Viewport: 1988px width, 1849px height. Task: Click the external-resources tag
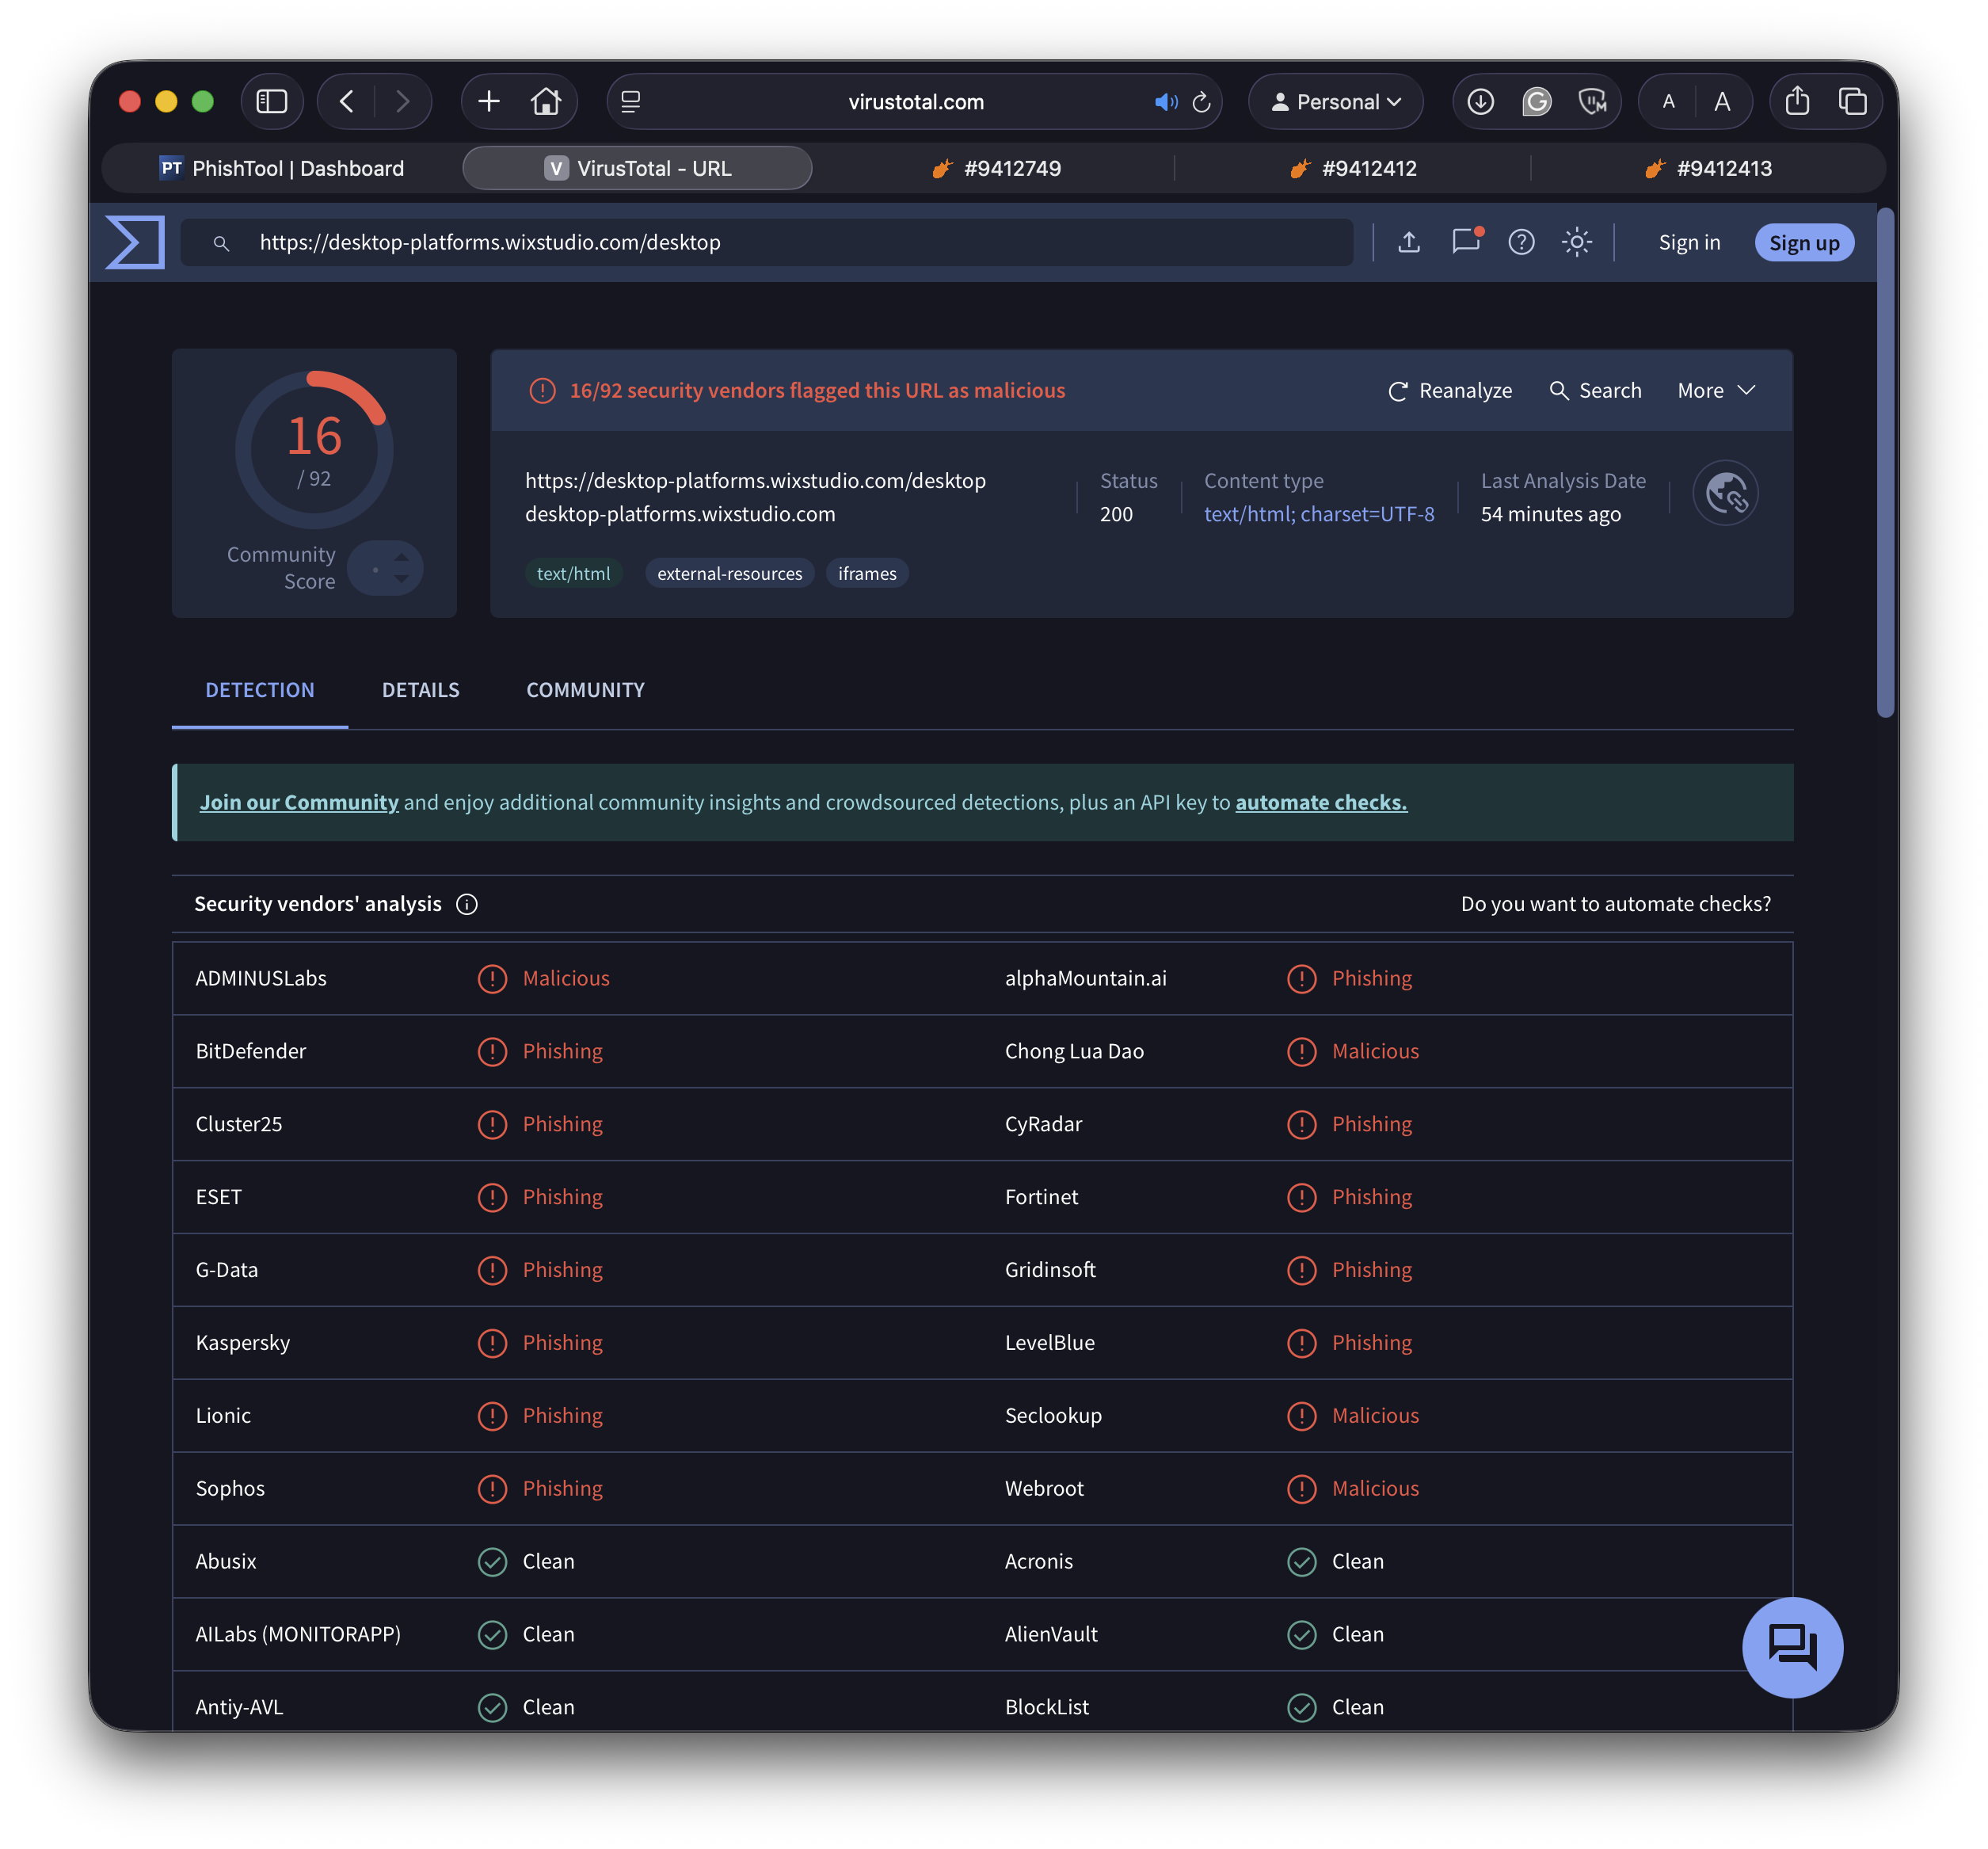coord(729,573)
